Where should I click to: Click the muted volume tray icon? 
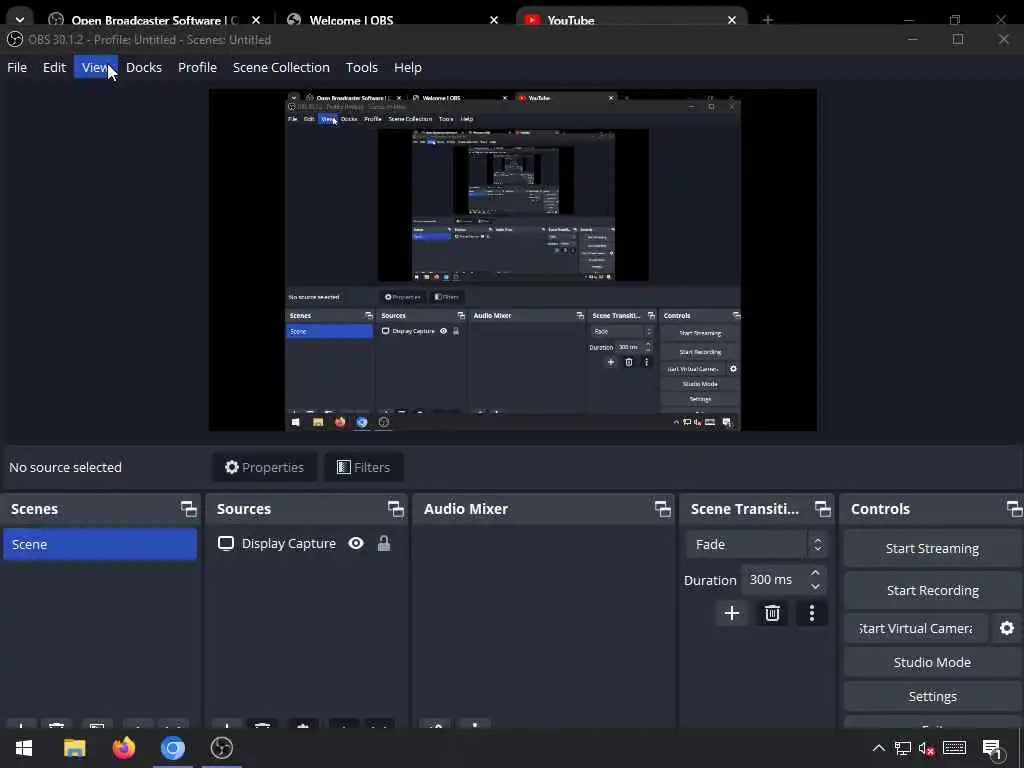(927, 748)
